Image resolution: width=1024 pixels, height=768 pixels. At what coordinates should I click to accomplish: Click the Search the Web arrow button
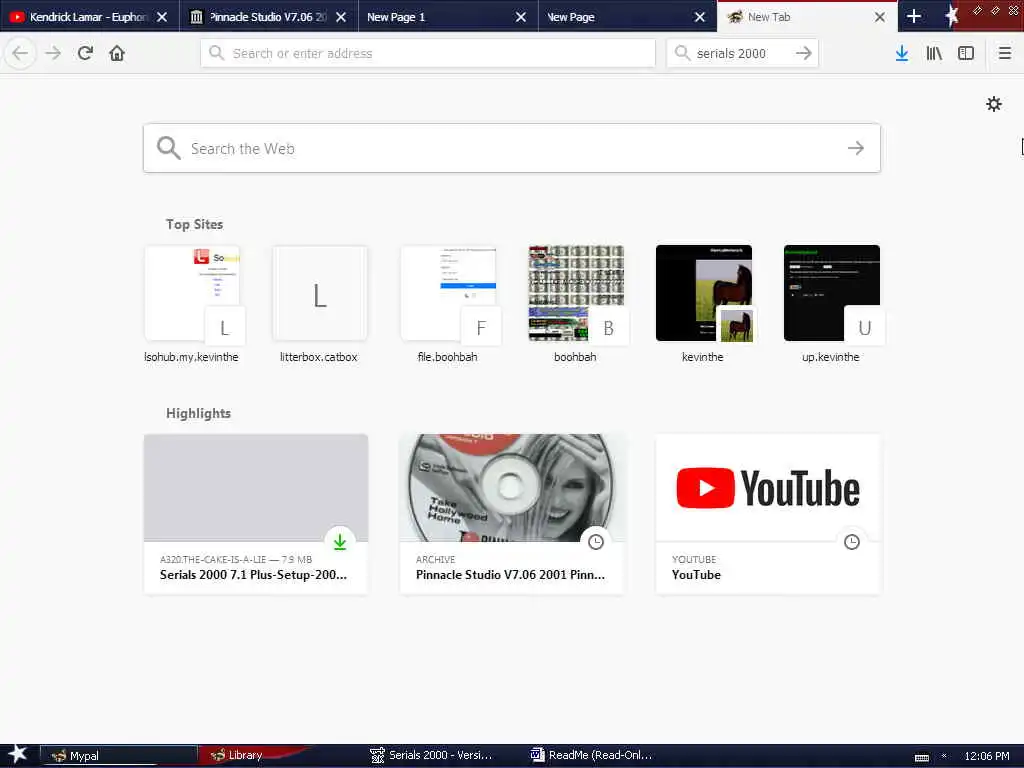[x=856, y=148]
